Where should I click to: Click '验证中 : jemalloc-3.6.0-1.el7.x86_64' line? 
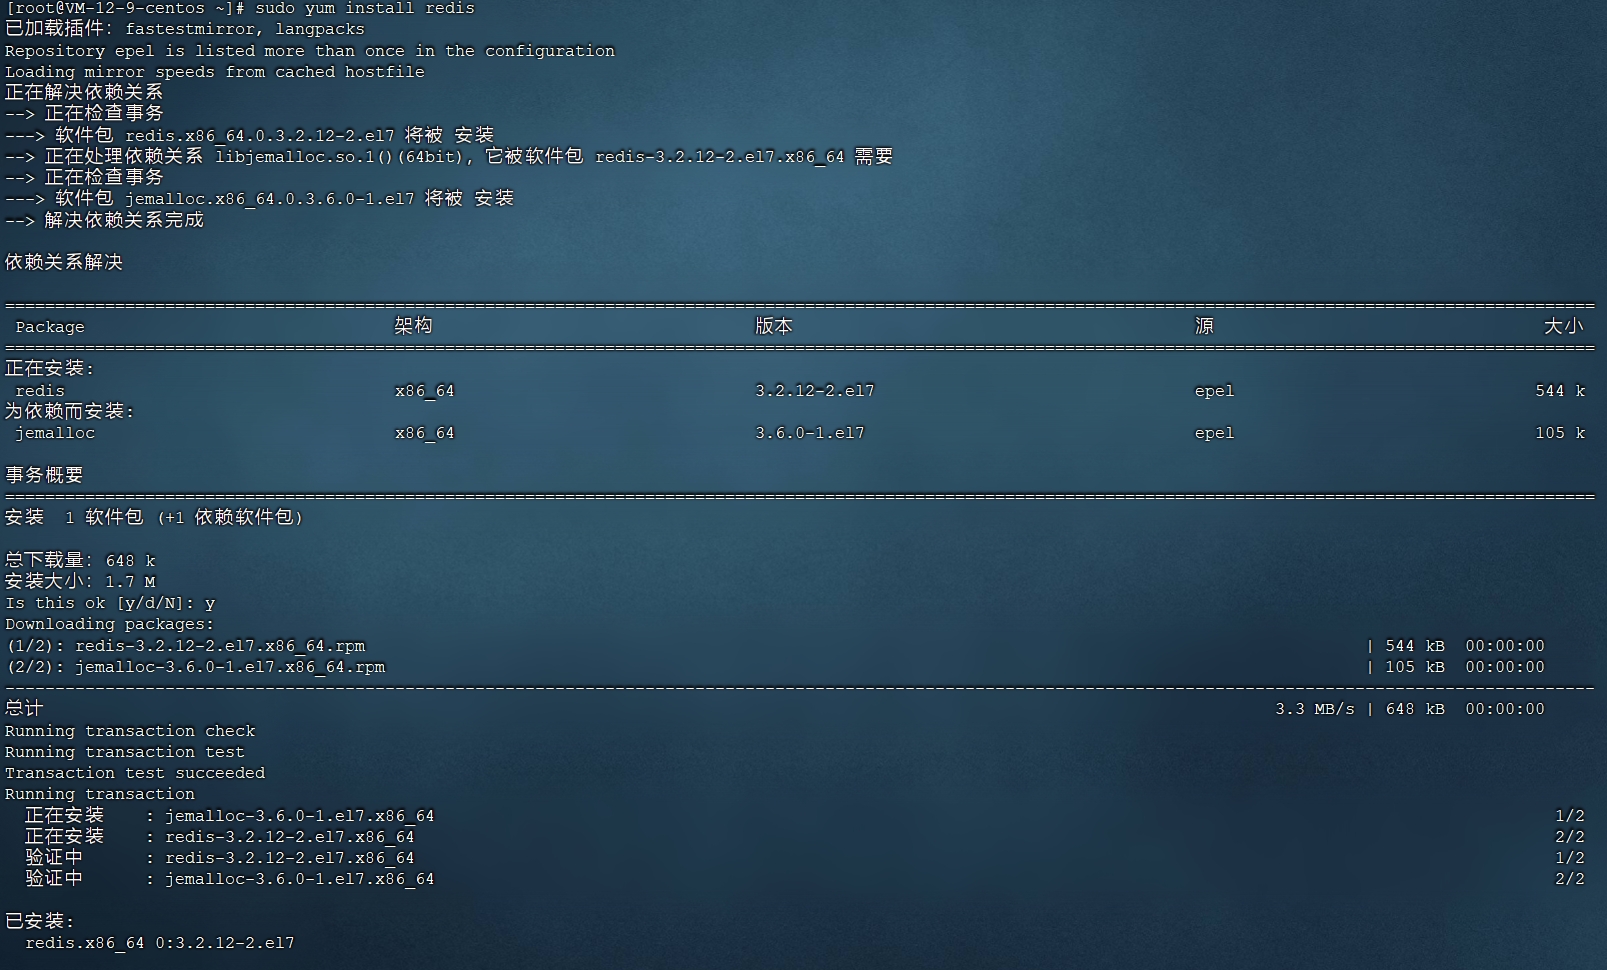pyautogui.click(x=230, y=878)
